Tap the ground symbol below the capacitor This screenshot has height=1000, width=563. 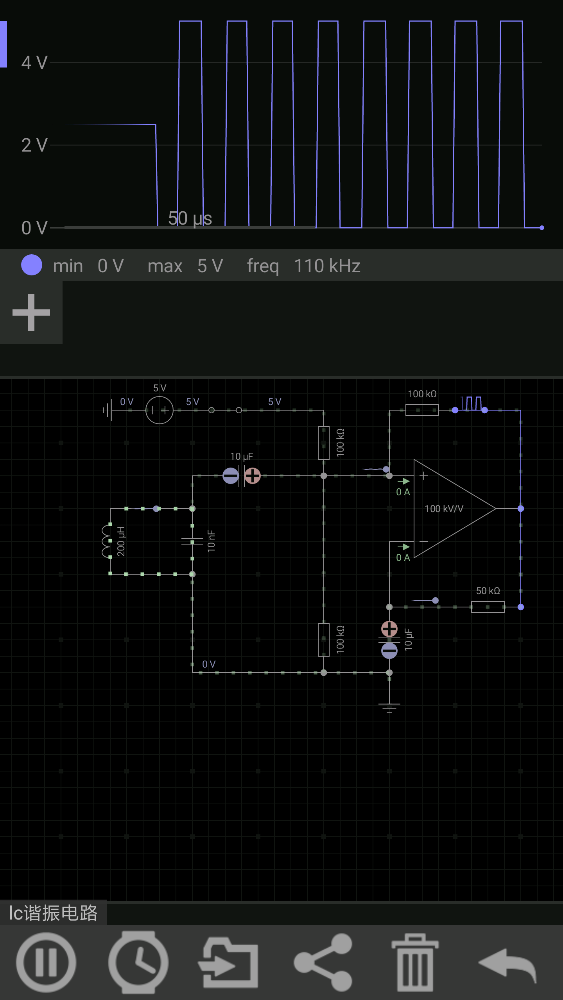(390, 707)
